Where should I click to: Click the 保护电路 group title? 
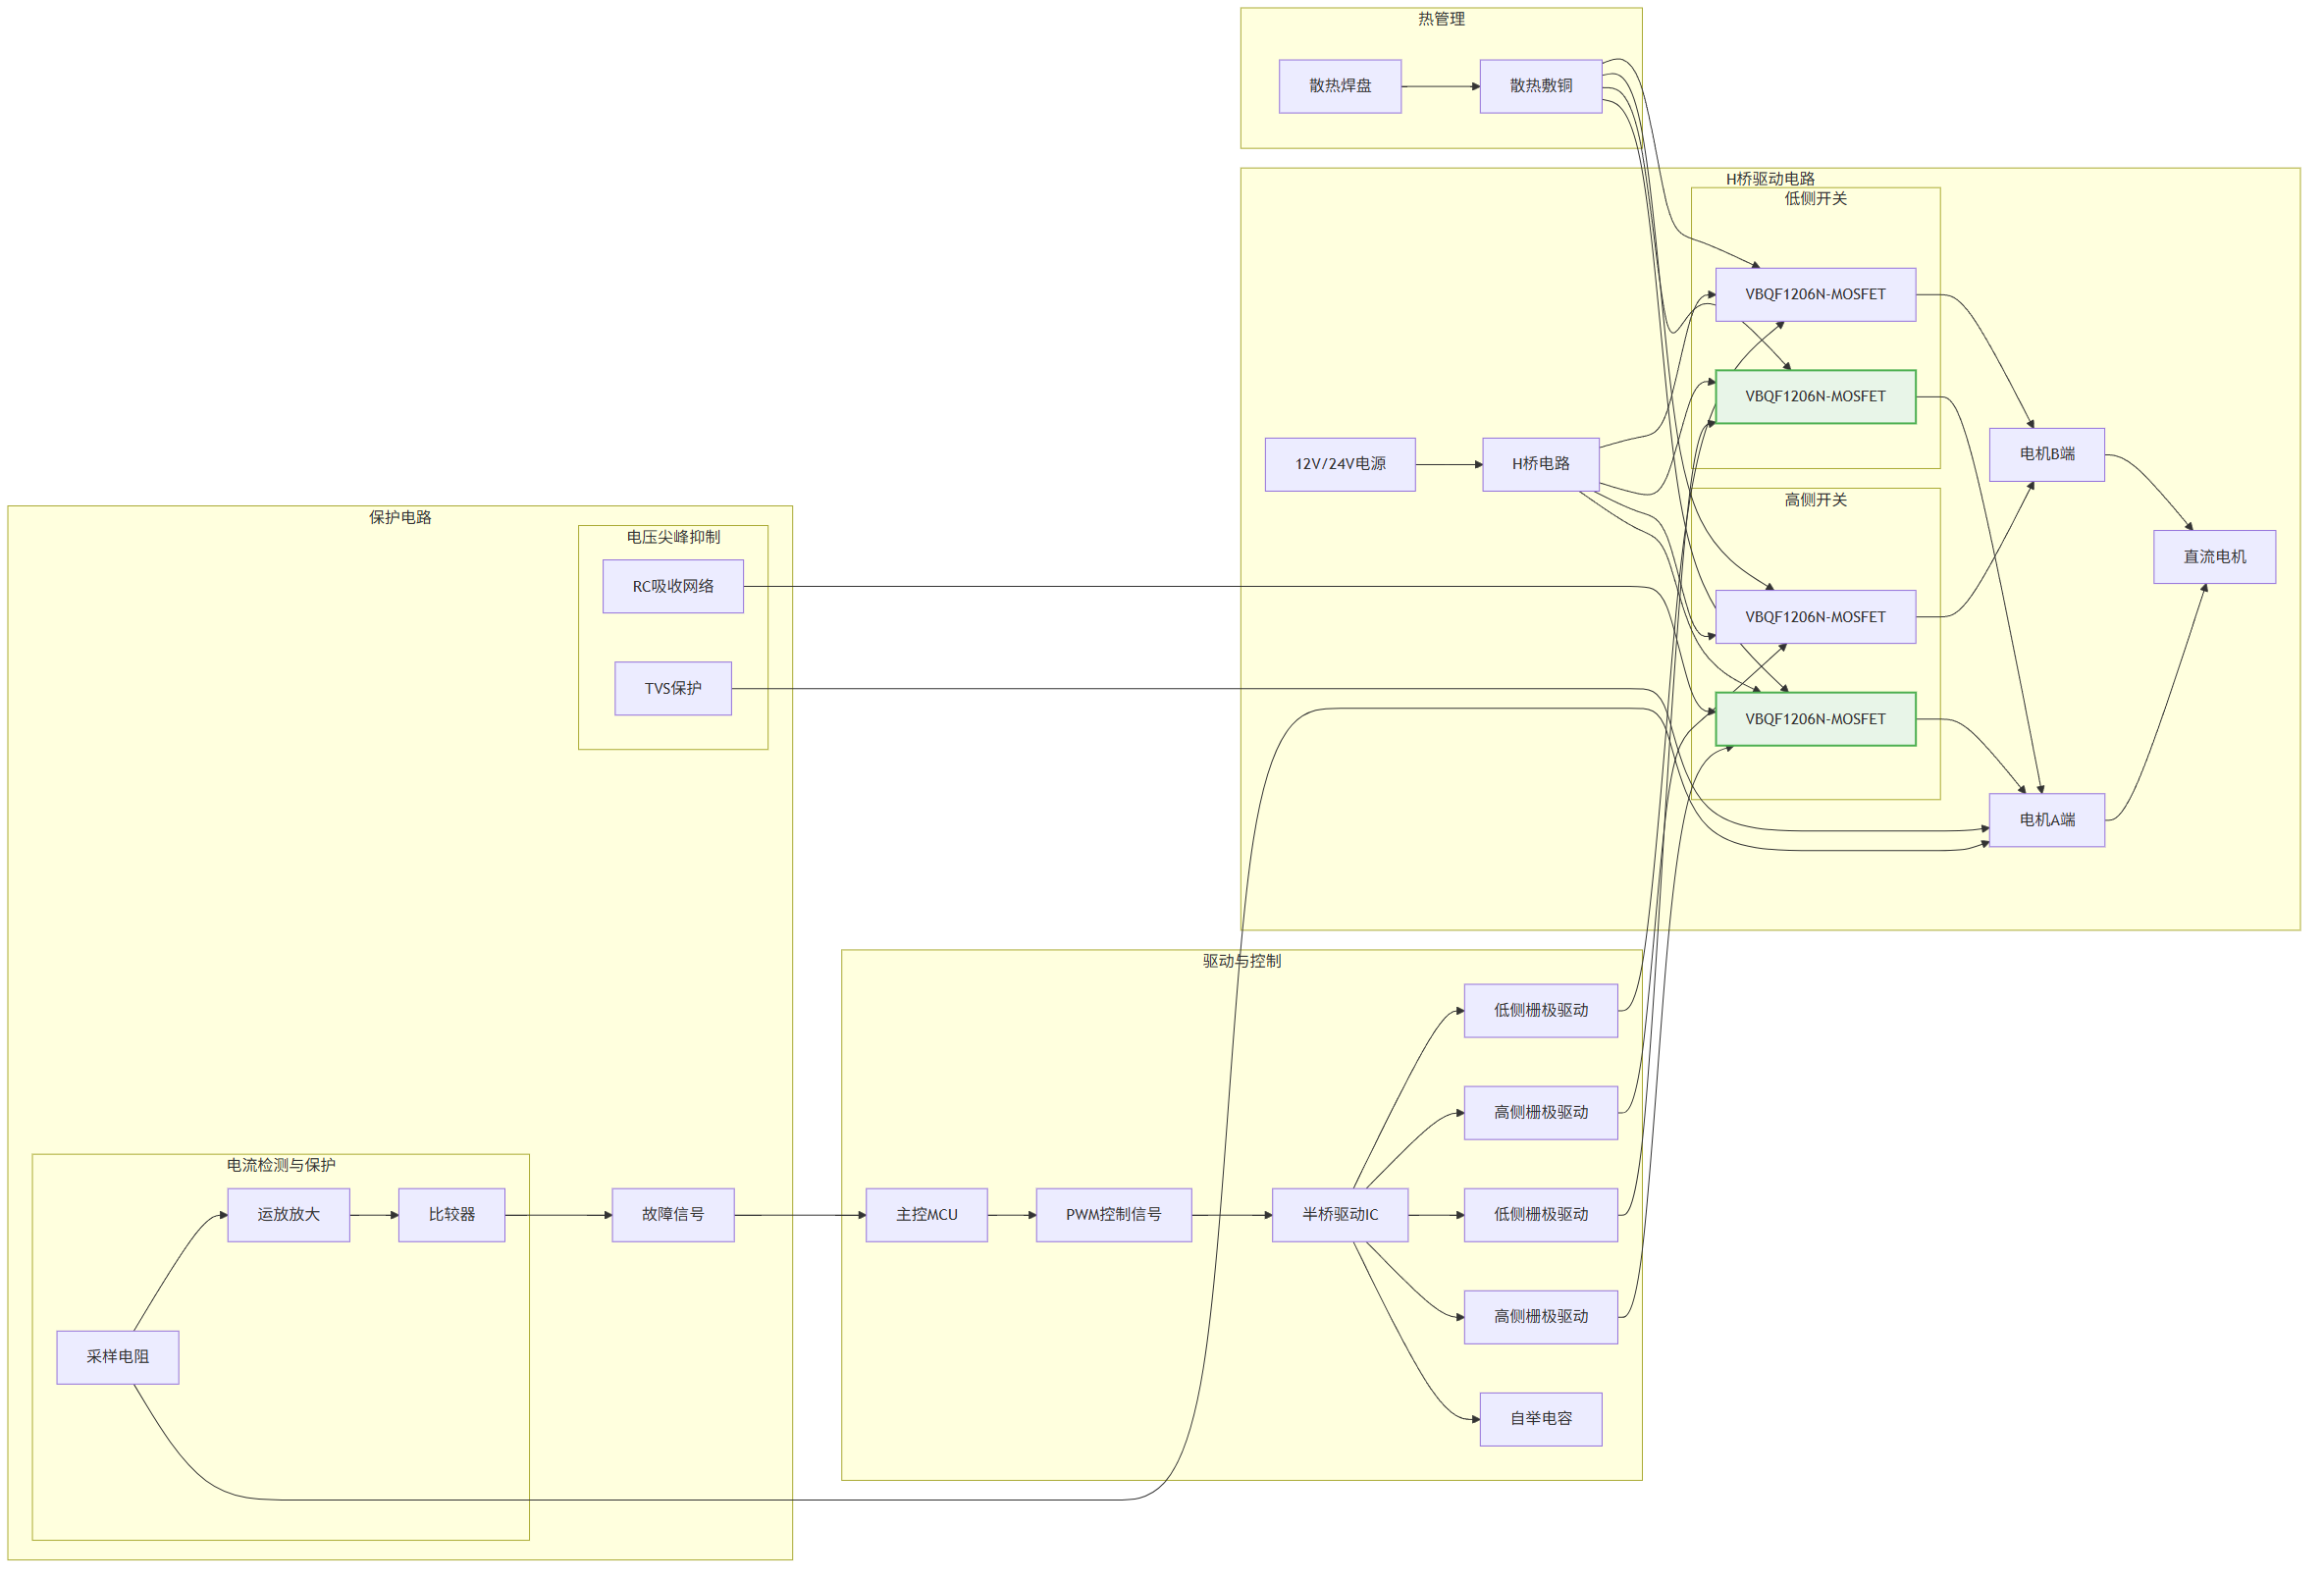400,517
